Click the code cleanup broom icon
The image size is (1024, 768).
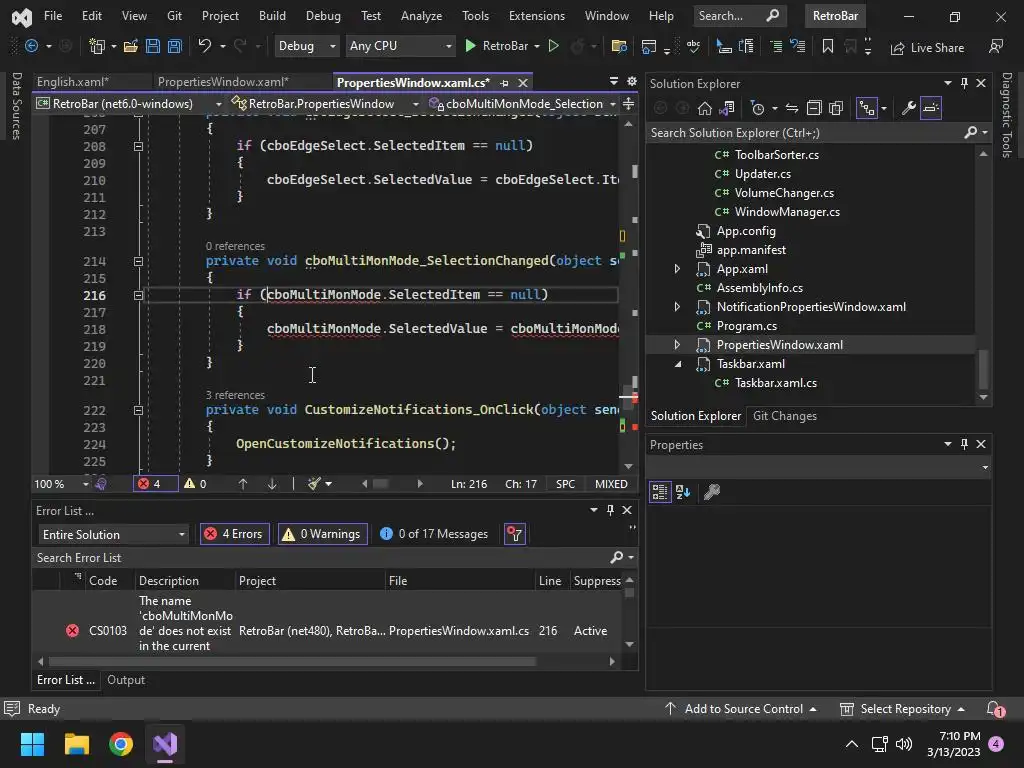click(315, 484)
